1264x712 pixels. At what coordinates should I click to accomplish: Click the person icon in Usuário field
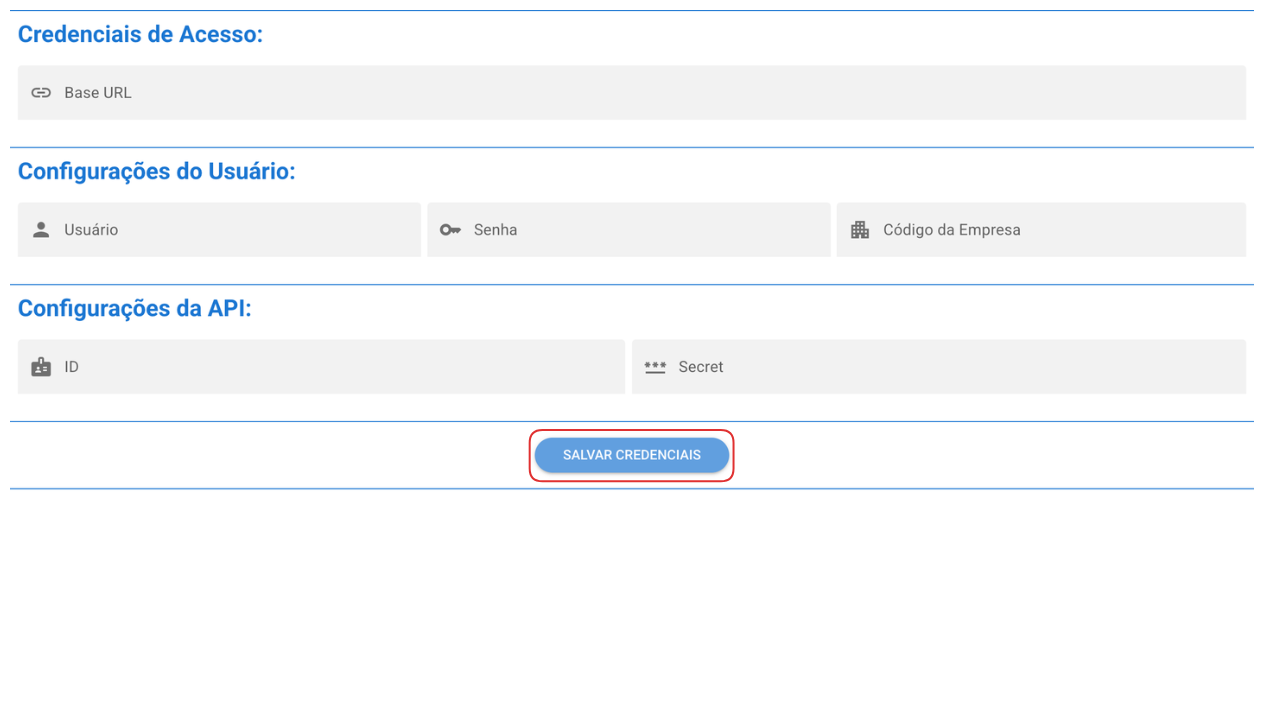tap(41, 230)
